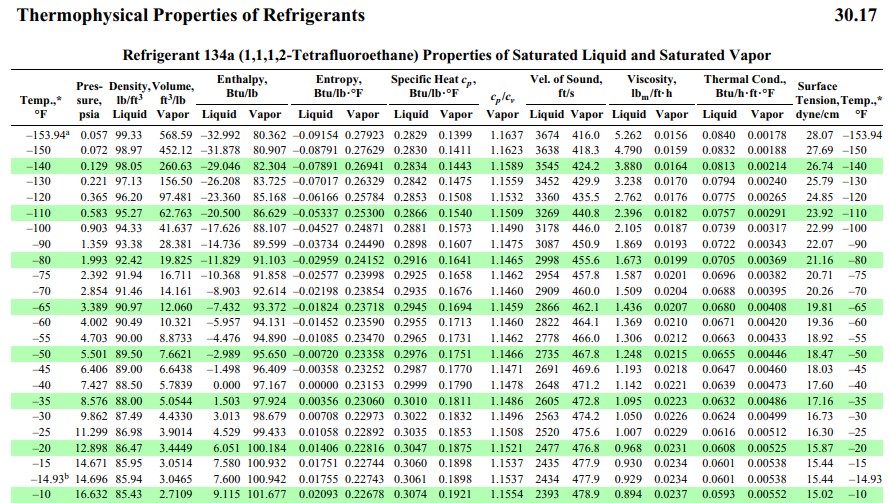Click the liquid sound velocity value 3674
This screenshot has height=503, width=889.
547,135
